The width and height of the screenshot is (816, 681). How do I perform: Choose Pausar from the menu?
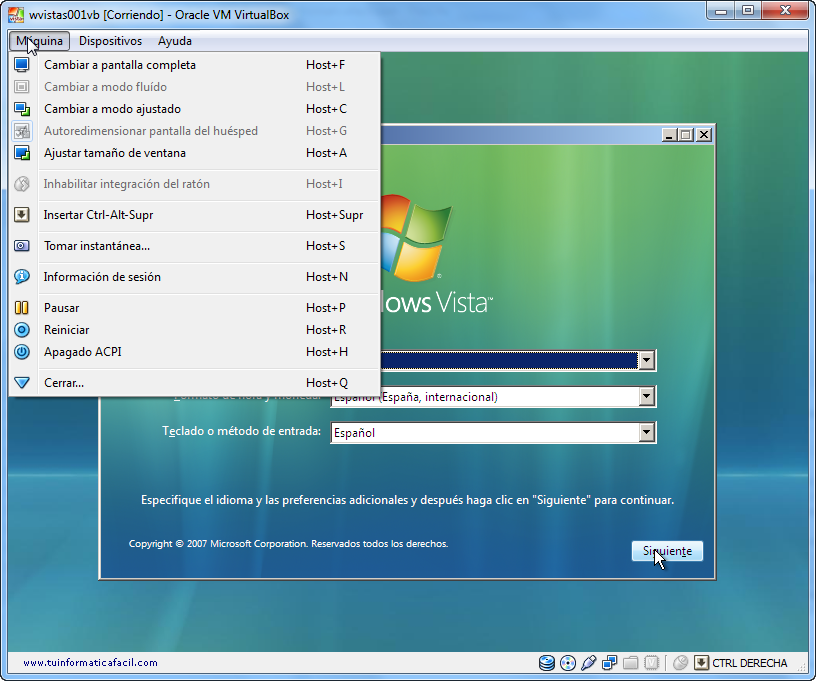click(x=195, y=307)
